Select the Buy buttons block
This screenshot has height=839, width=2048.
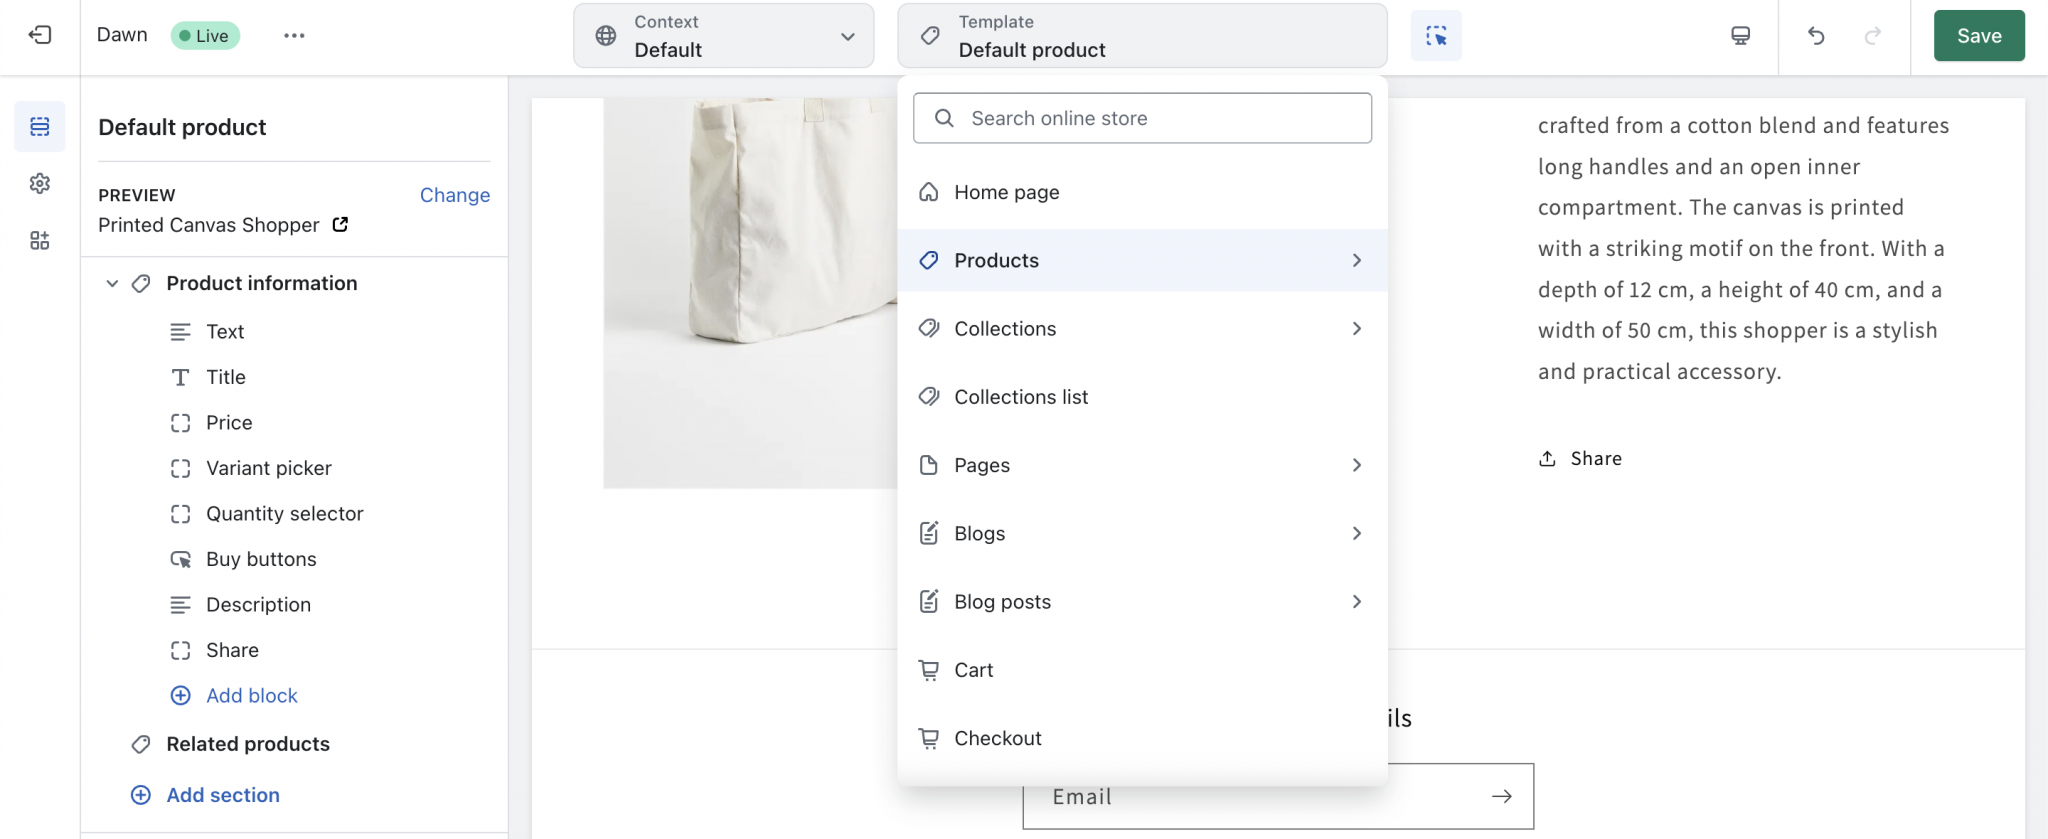pyautogui.click(x=261, y=559)
